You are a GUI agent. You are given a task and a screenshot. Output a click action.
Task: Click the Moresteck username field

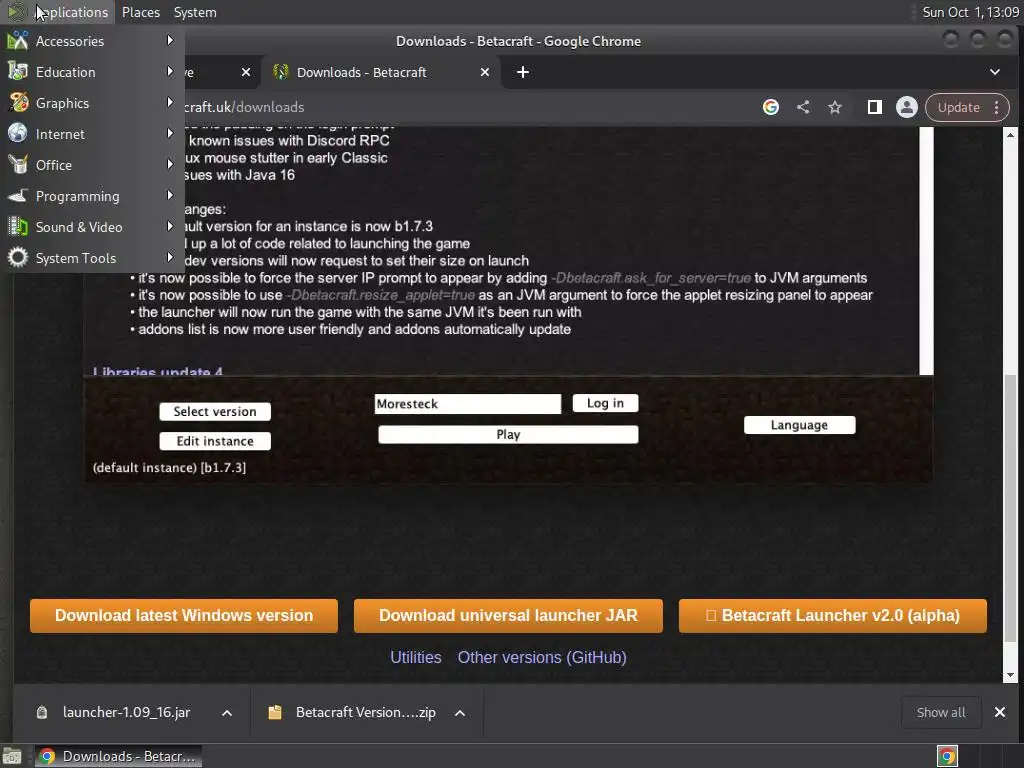coord(468,404)
